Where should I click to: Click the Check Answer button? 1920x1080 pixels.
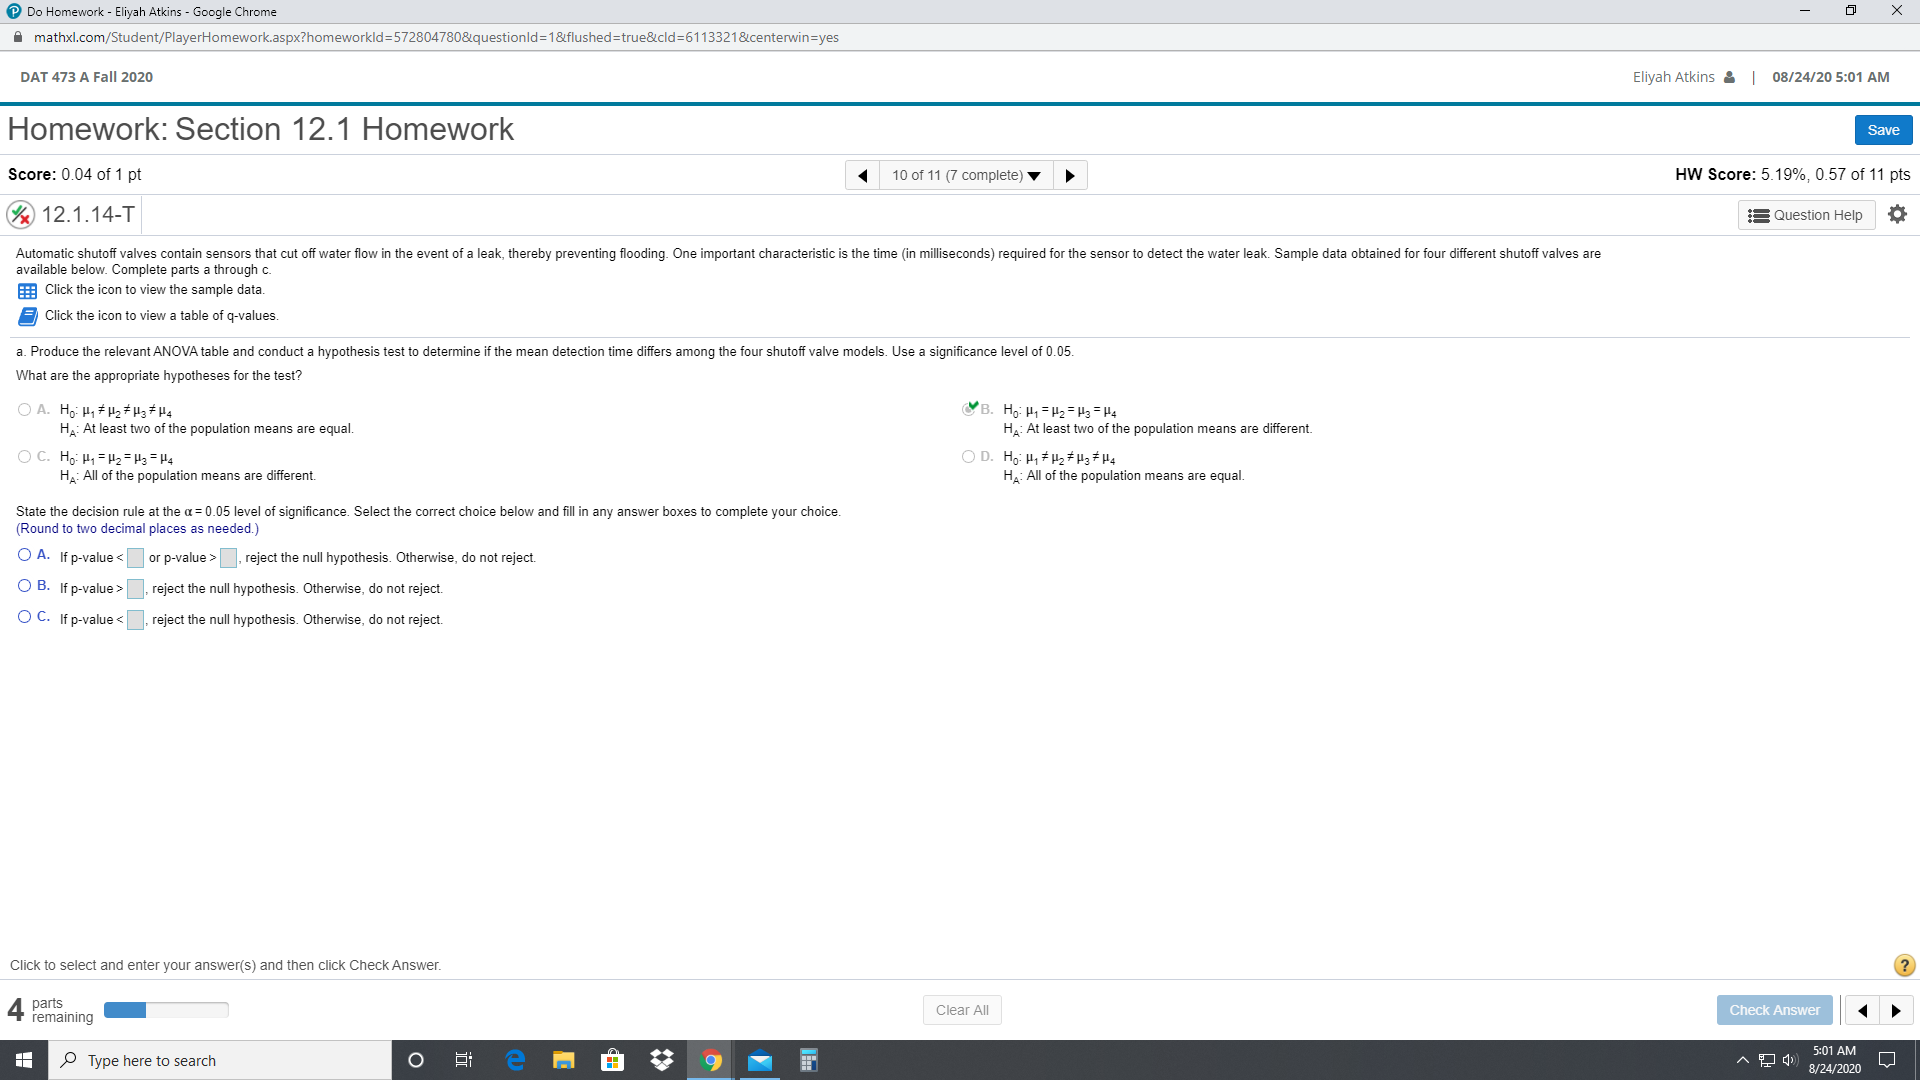coord(1774,1009)
